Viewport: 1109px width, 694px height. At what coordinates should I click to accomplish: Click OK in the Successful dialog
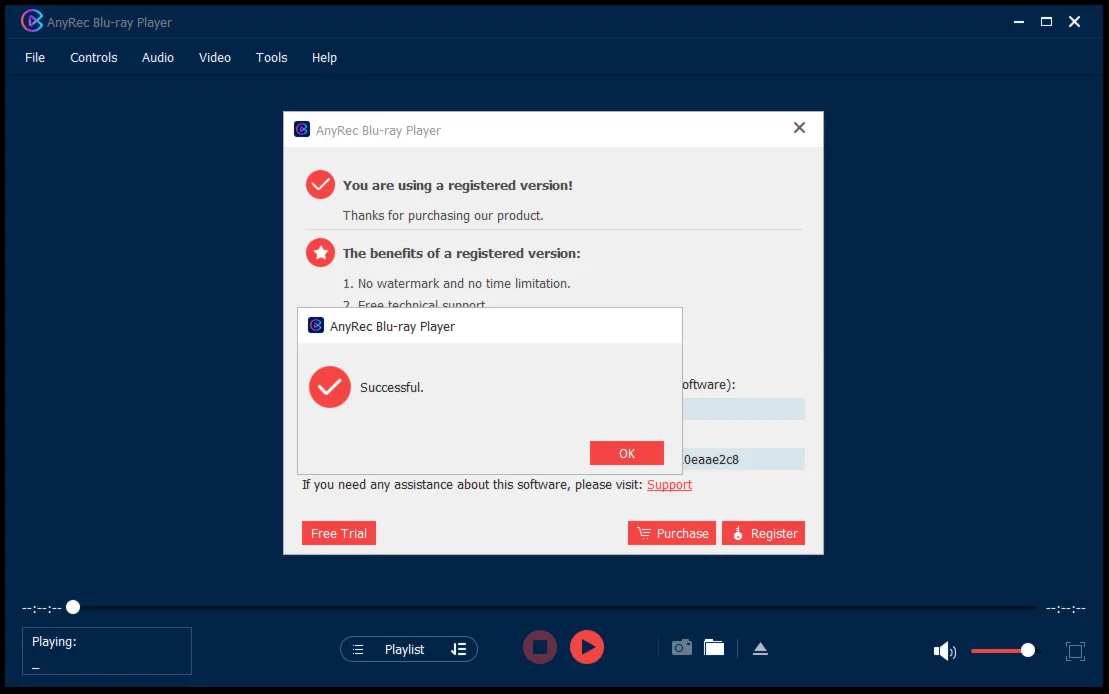point(627,453)
